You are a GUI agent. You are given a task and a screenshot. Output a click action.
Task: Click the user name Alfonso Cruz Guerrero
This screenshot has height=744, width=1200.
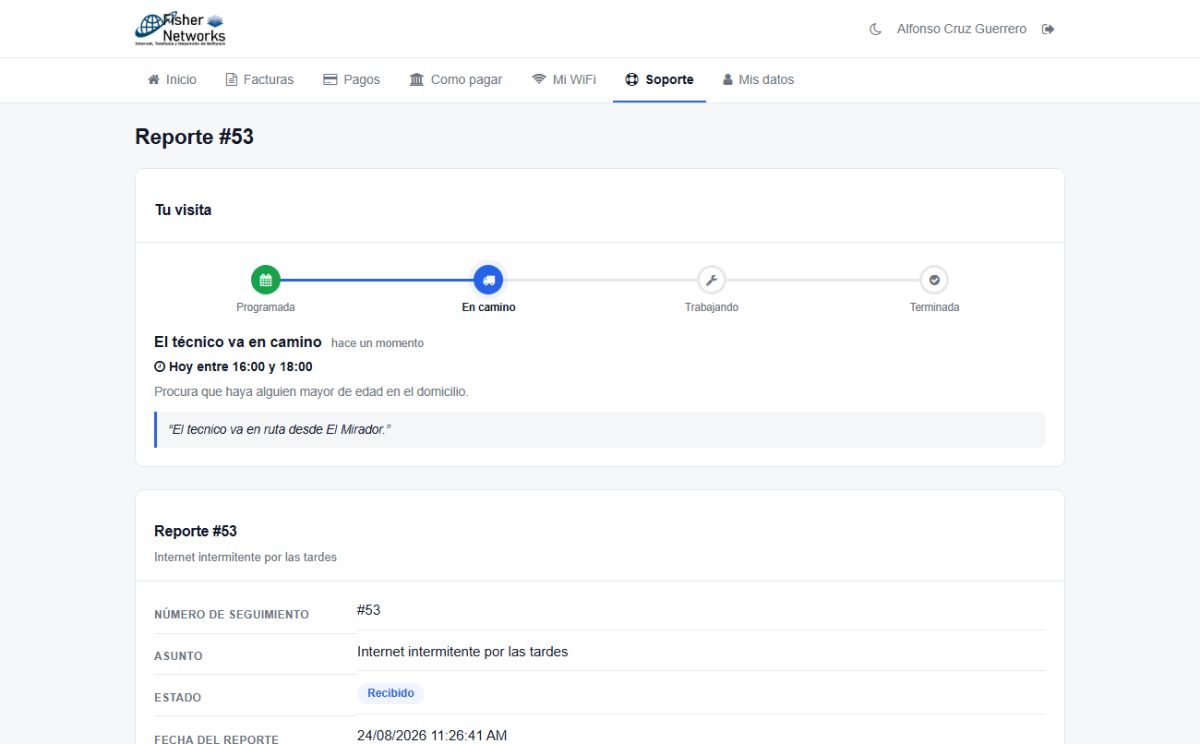[962, 29]
